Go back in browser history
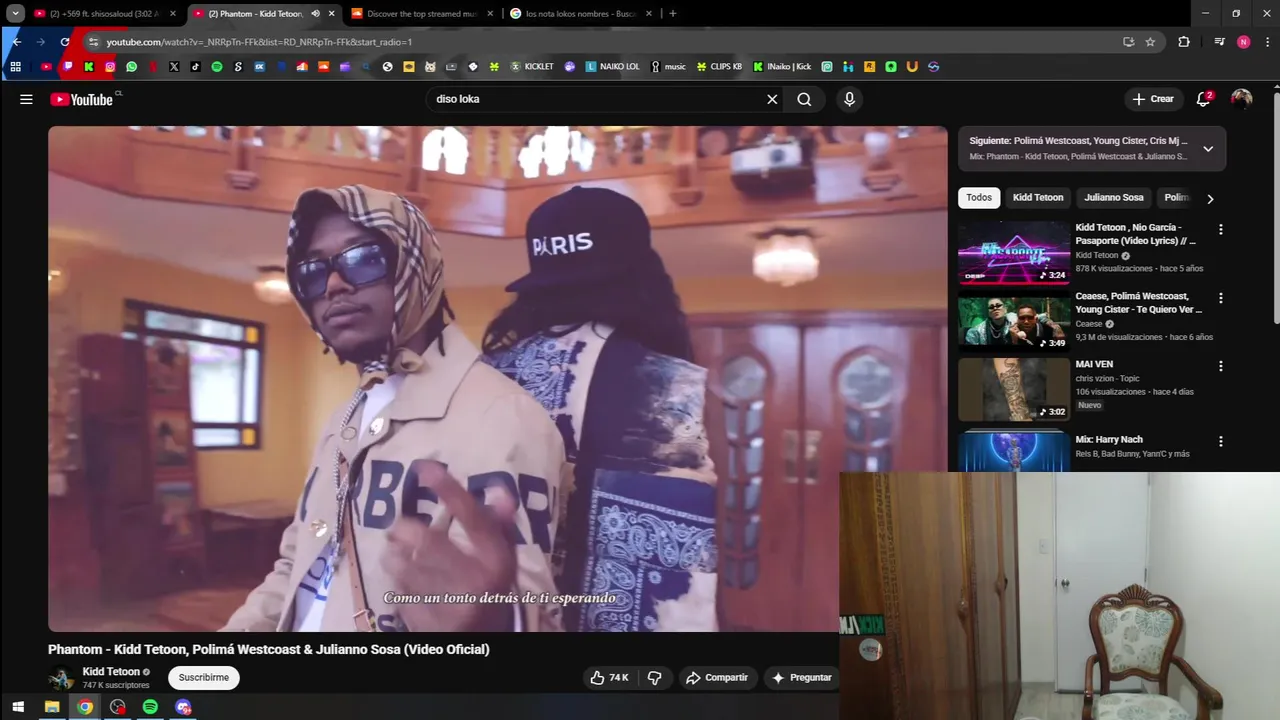1280x720 pixels. [x=16, y=42]
